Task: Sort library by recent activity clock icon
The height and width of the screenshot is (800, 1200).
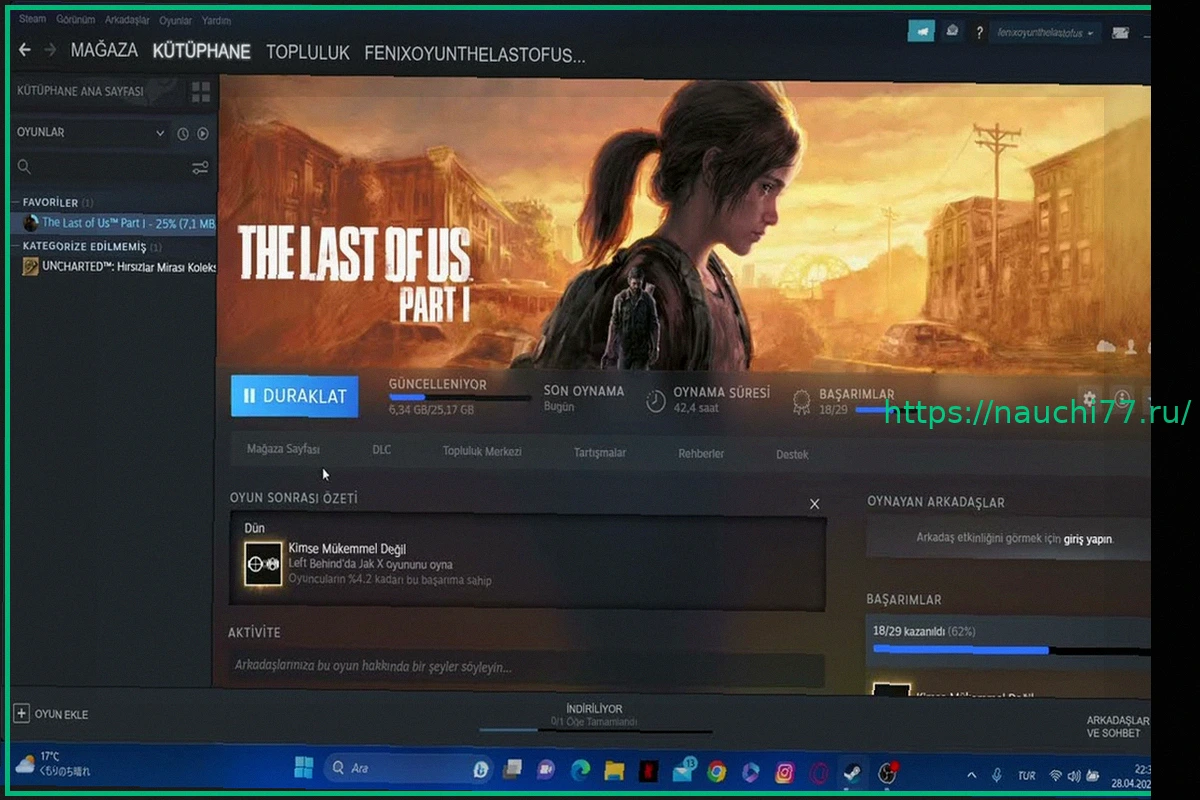Action: coord(183,134)
